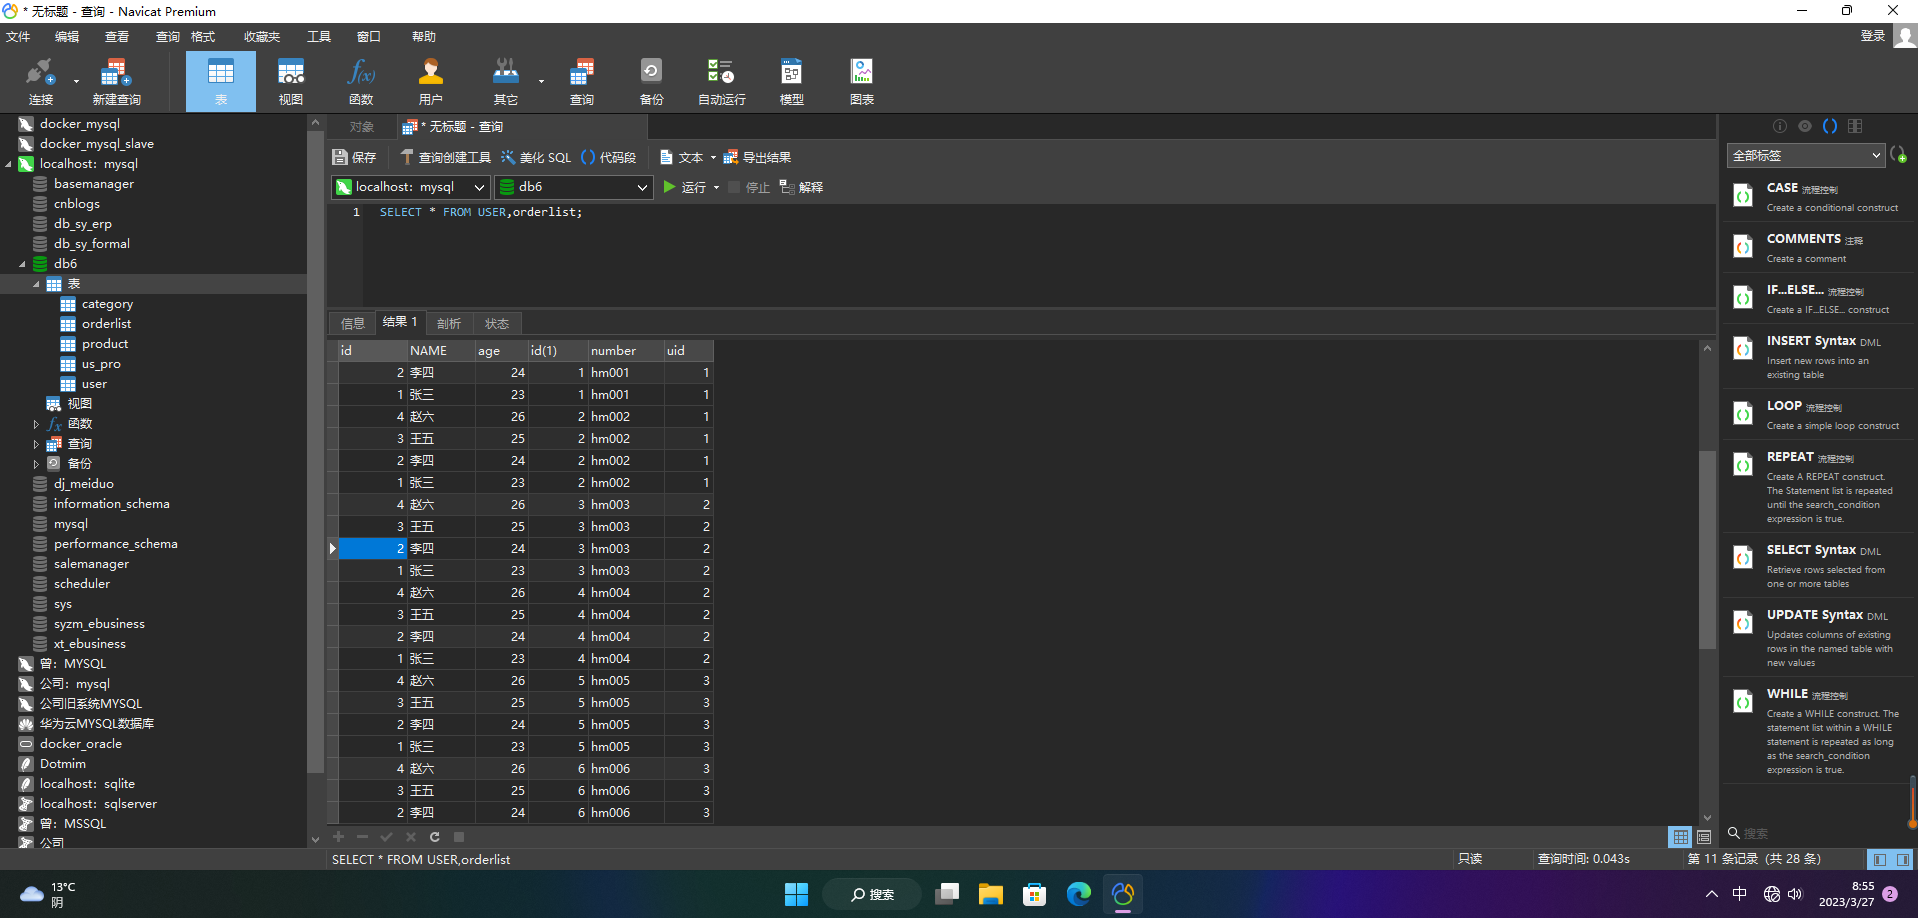Open Microsoft Edge from the taskbar
The width and height of the screenshot is (1918, 918).
[x=1079, y=894]
